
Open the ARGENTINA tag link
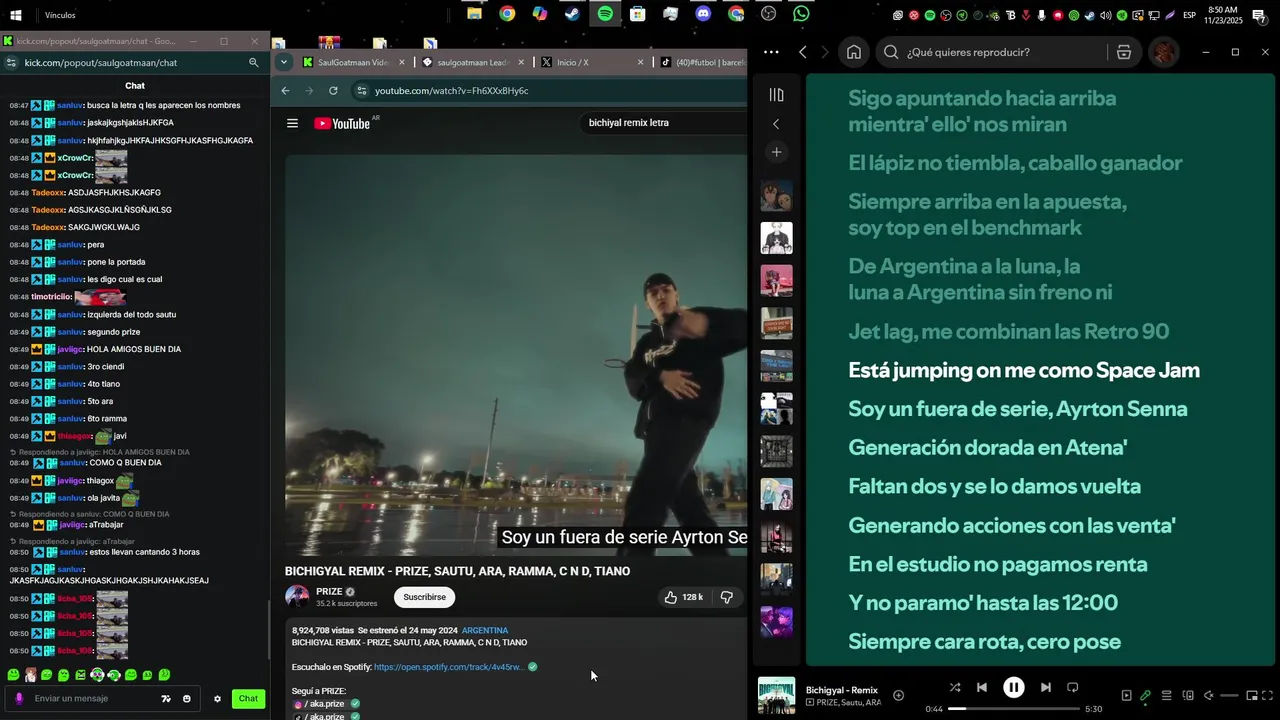click(485, 630)
